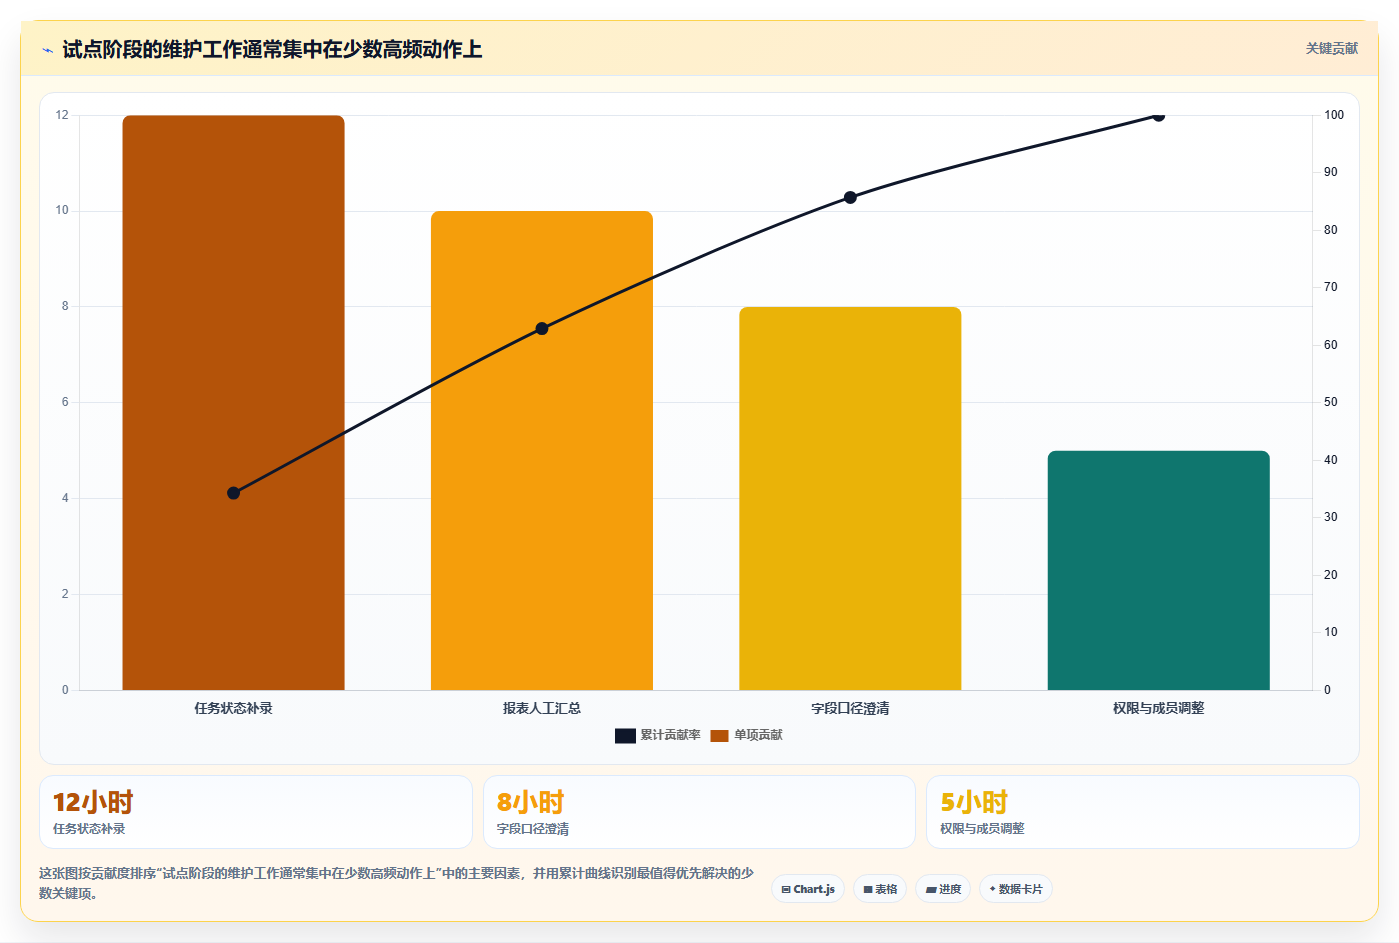Select the teal 权限与成员调整 bar
Image resolution: width=1399 pixels, height=943 pixels.
click(x=1158, y=570)
